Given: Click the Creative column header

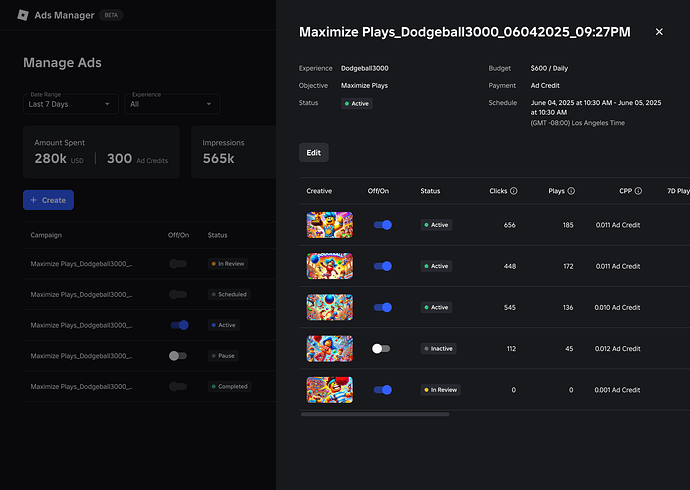Looking at the screenshot, I should tap(319, 191).
